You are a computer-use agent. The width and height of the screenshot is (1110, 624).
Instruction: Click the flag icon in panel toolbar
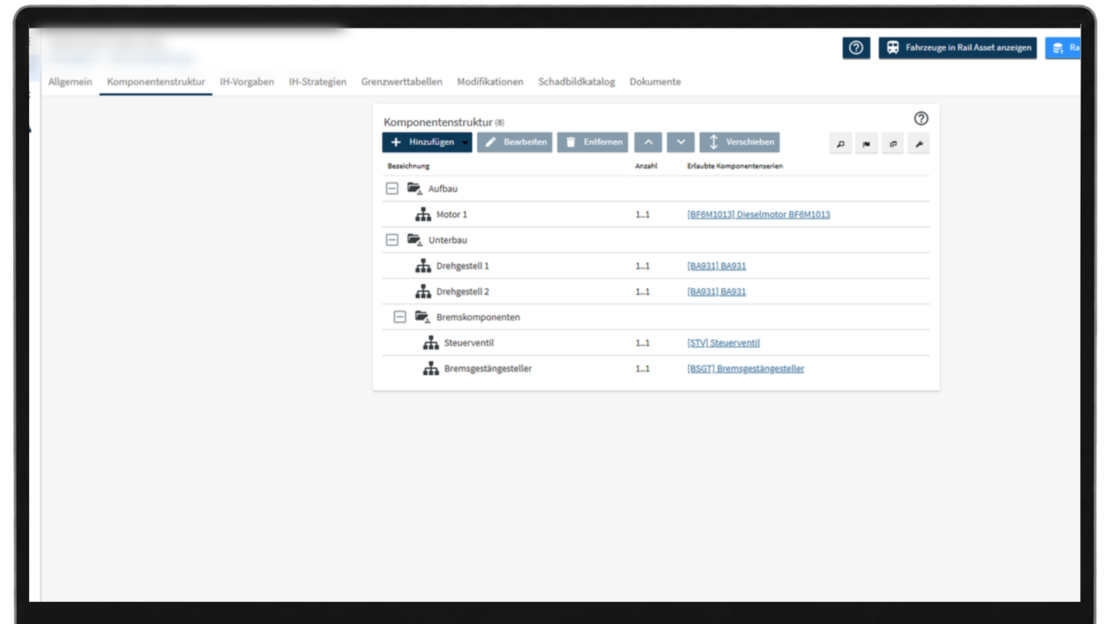tap(866, 144)
